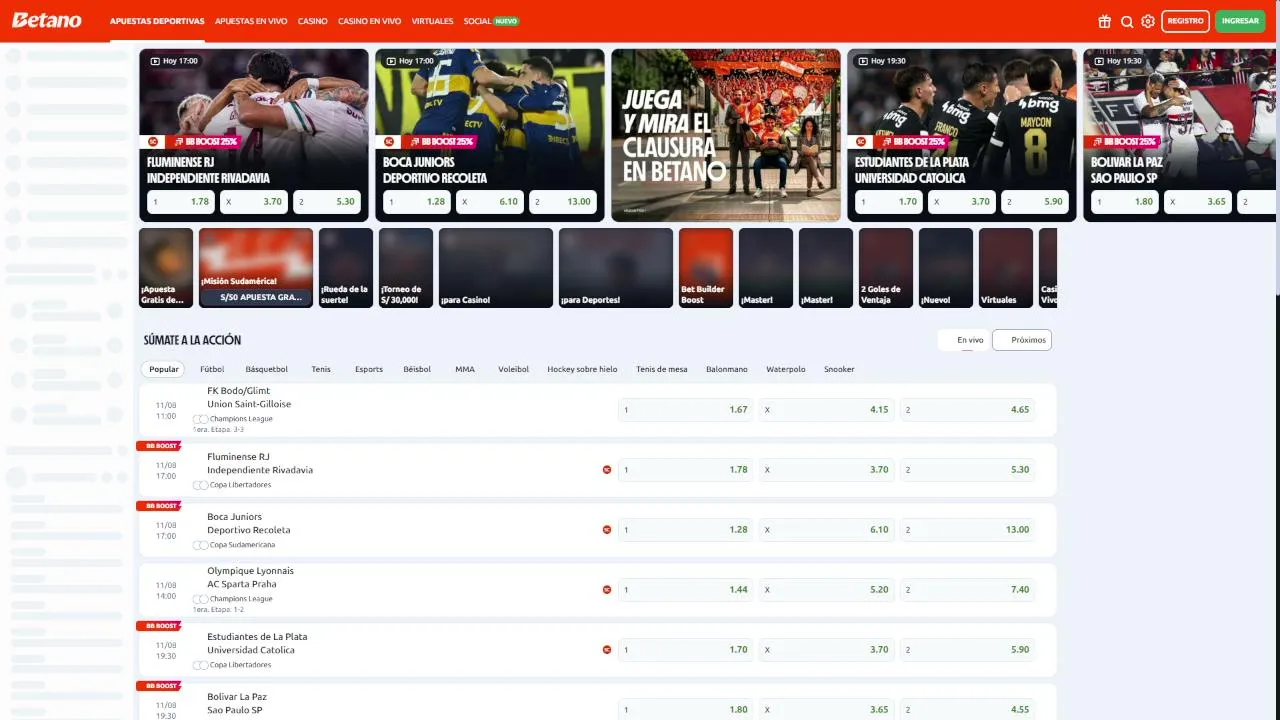Click the live stream icon on the Fluminense card
The height and width of the screenshot is (720, 1280).
point(155,61)
